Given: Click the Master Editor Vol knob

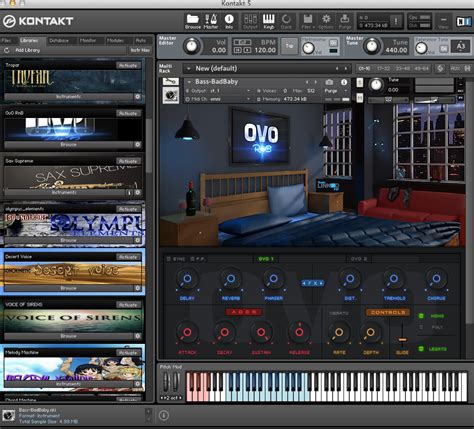Looking at the screenshot, I should (192, 46).
